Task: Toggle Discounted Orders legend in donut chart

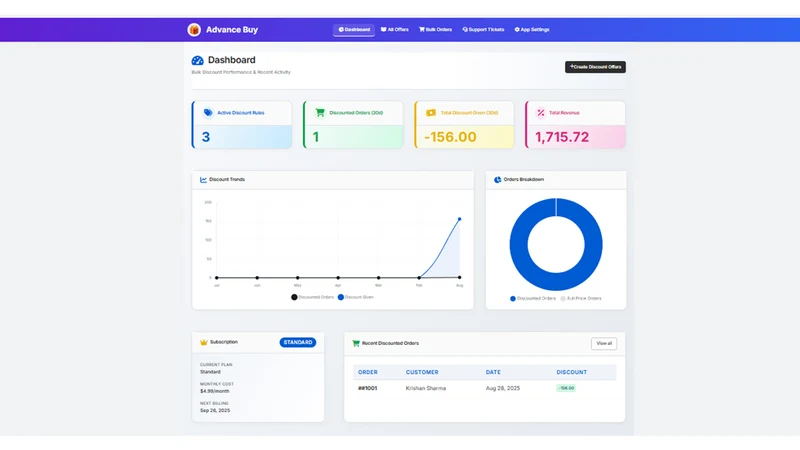Action: pyautogui.click(x=533, y=298)
